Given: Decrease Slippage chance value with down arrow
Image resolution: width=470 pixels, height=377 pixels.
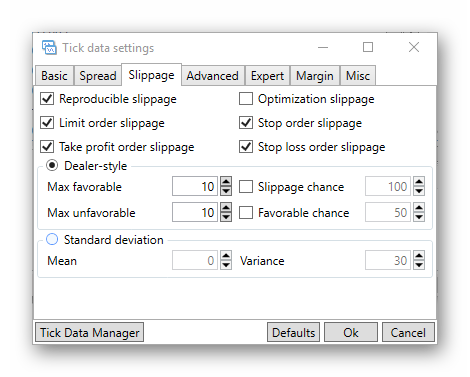Looking at the screenshot, I should 419,191.
